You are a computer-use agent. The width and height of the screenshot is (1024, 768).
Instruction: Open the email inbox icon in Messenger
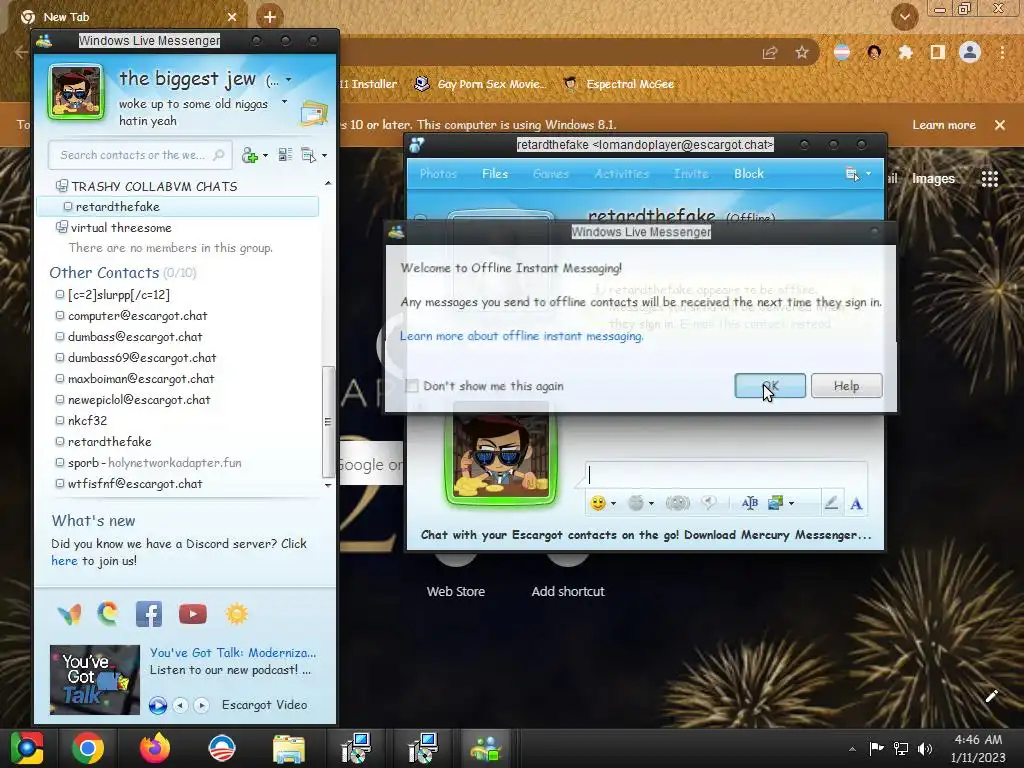pos(314,112)
